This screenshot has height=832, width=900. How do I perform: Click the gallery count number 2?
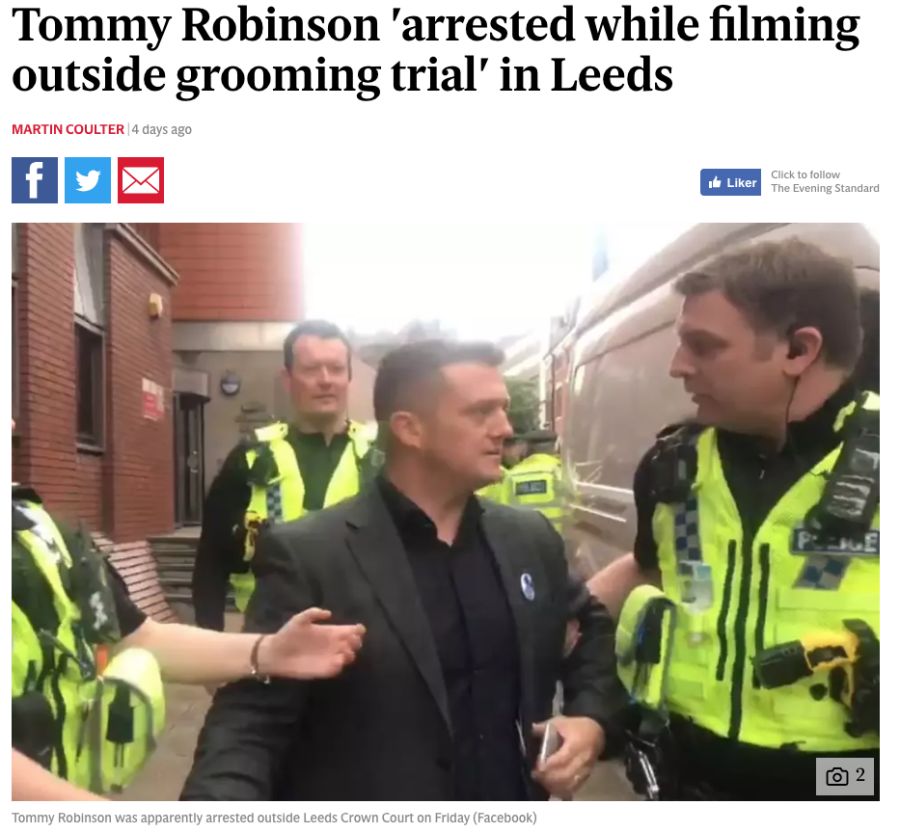tap(860, 775)
